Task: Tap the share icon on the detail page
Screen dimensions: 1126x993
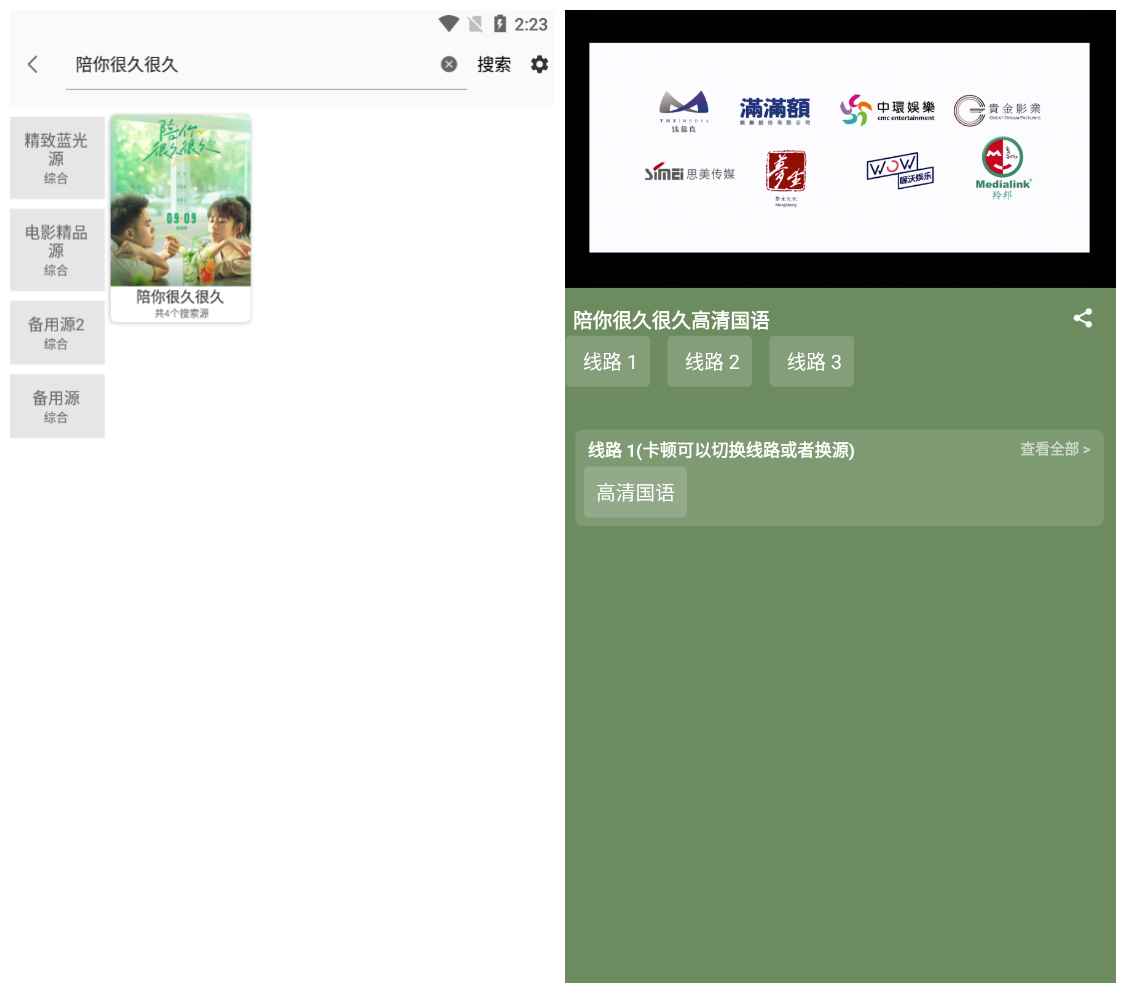Action: pyautogui.click(x=1083, y=320)
